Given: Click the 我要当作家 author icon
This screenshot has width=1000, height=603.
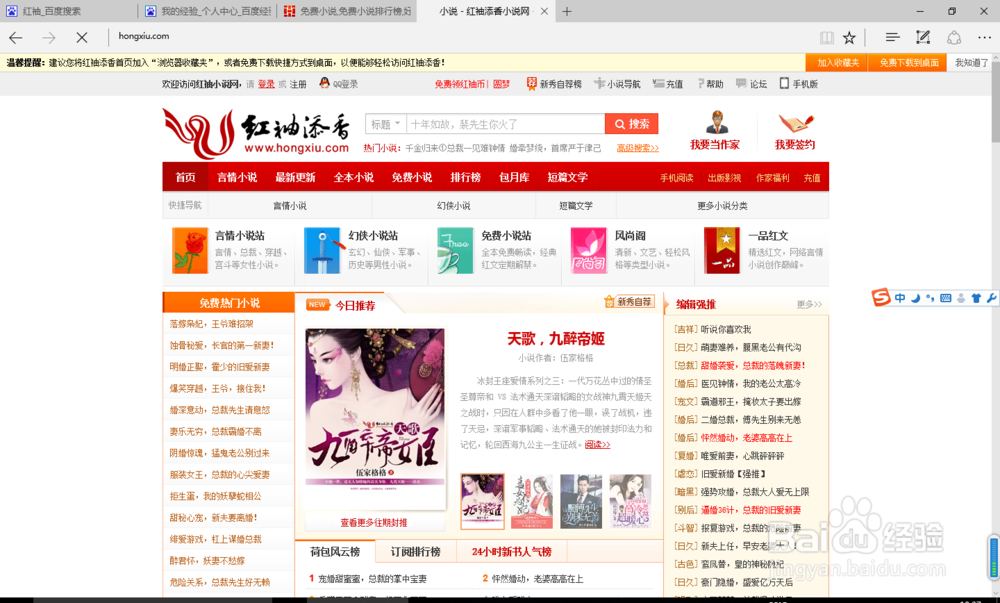Looking at the screenshot, I should point(717,122).
